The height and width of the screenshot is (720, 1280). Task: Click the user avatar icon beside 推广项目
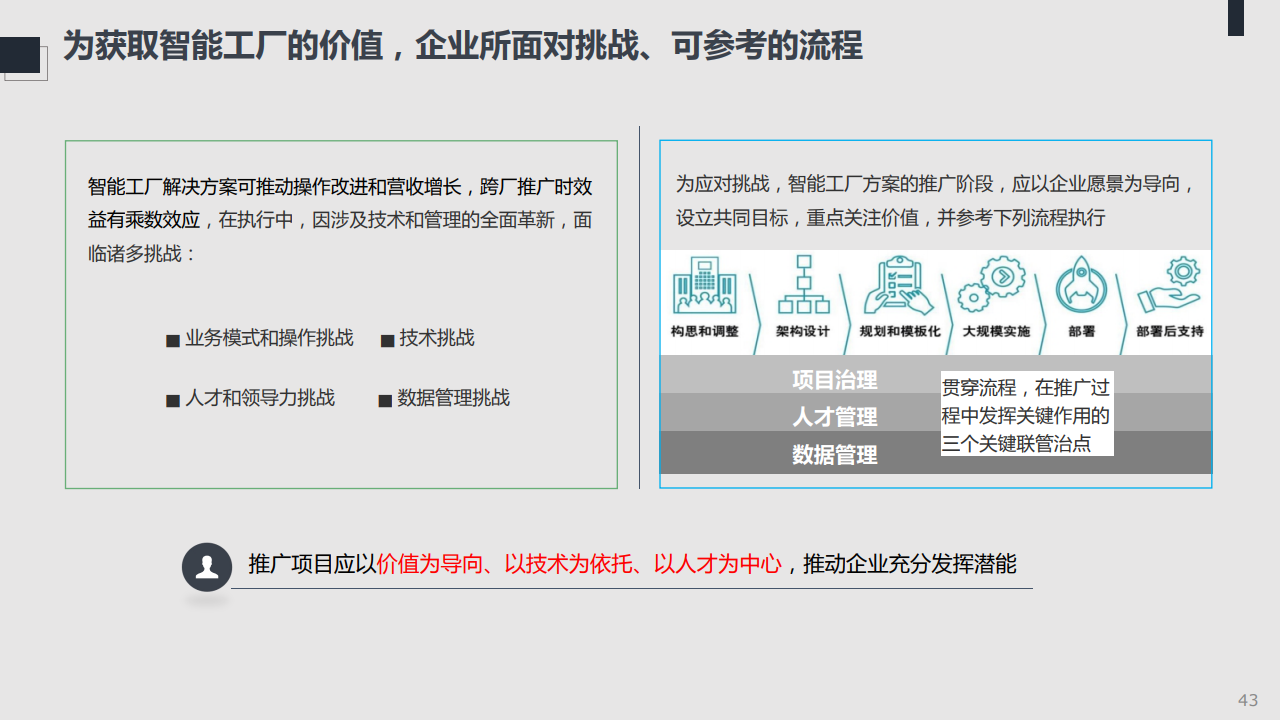pyautogui.click(x=207, y=567)
